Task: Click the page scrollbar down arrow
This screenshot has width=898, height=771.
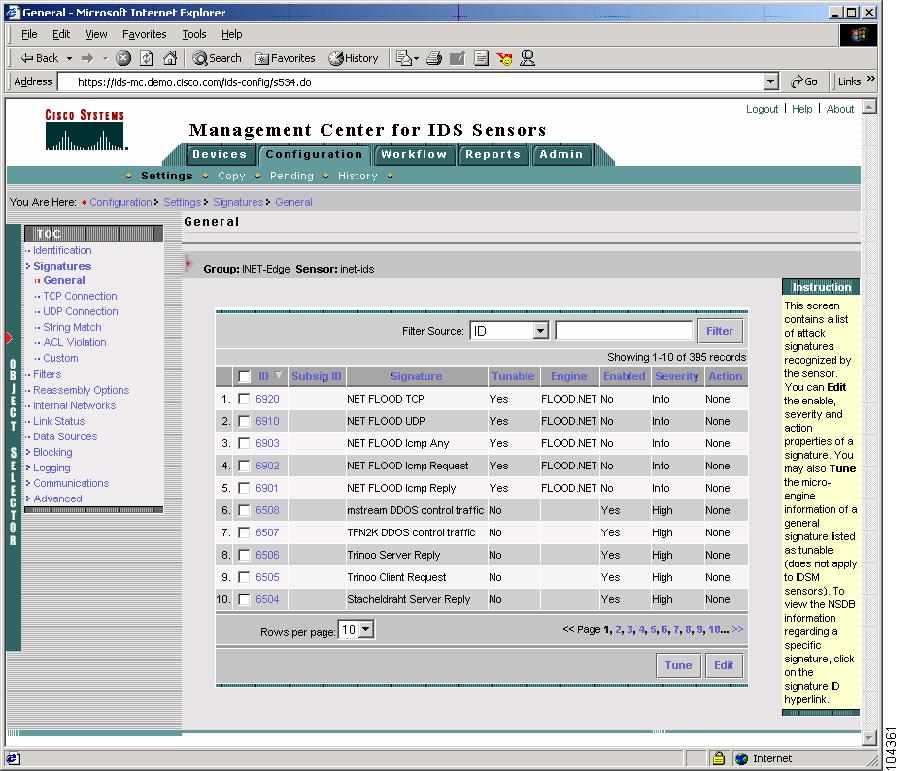Action: tap(869, 738)
